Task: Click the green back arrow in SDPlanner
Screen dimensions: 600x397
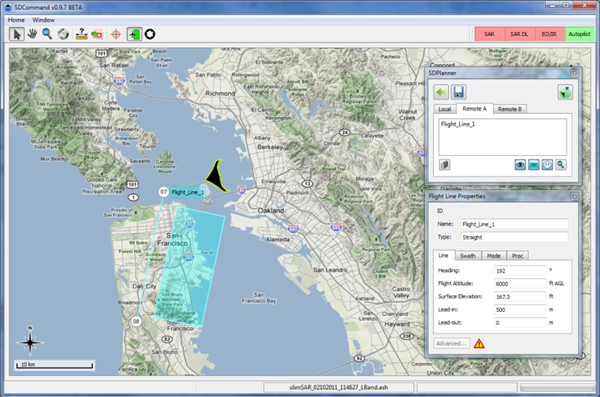Action: [x=441, y=92]
